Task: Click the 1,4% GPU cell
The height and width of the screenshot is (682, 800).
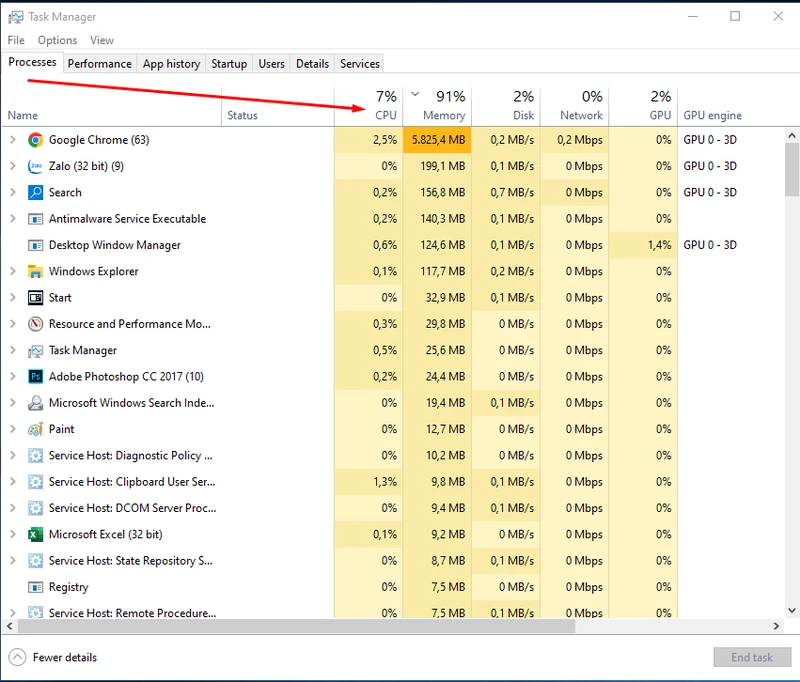Action: [643, 245]
